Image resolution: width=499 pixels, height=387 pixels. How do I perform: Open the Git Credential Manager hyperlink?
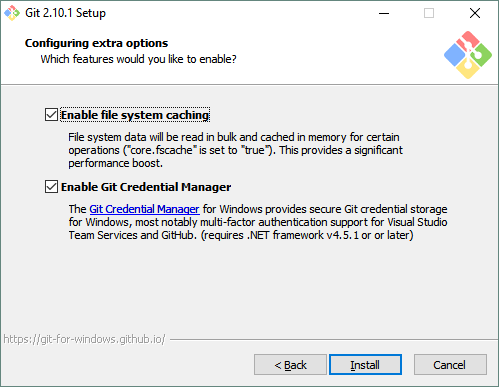click(x=144, y=209)
